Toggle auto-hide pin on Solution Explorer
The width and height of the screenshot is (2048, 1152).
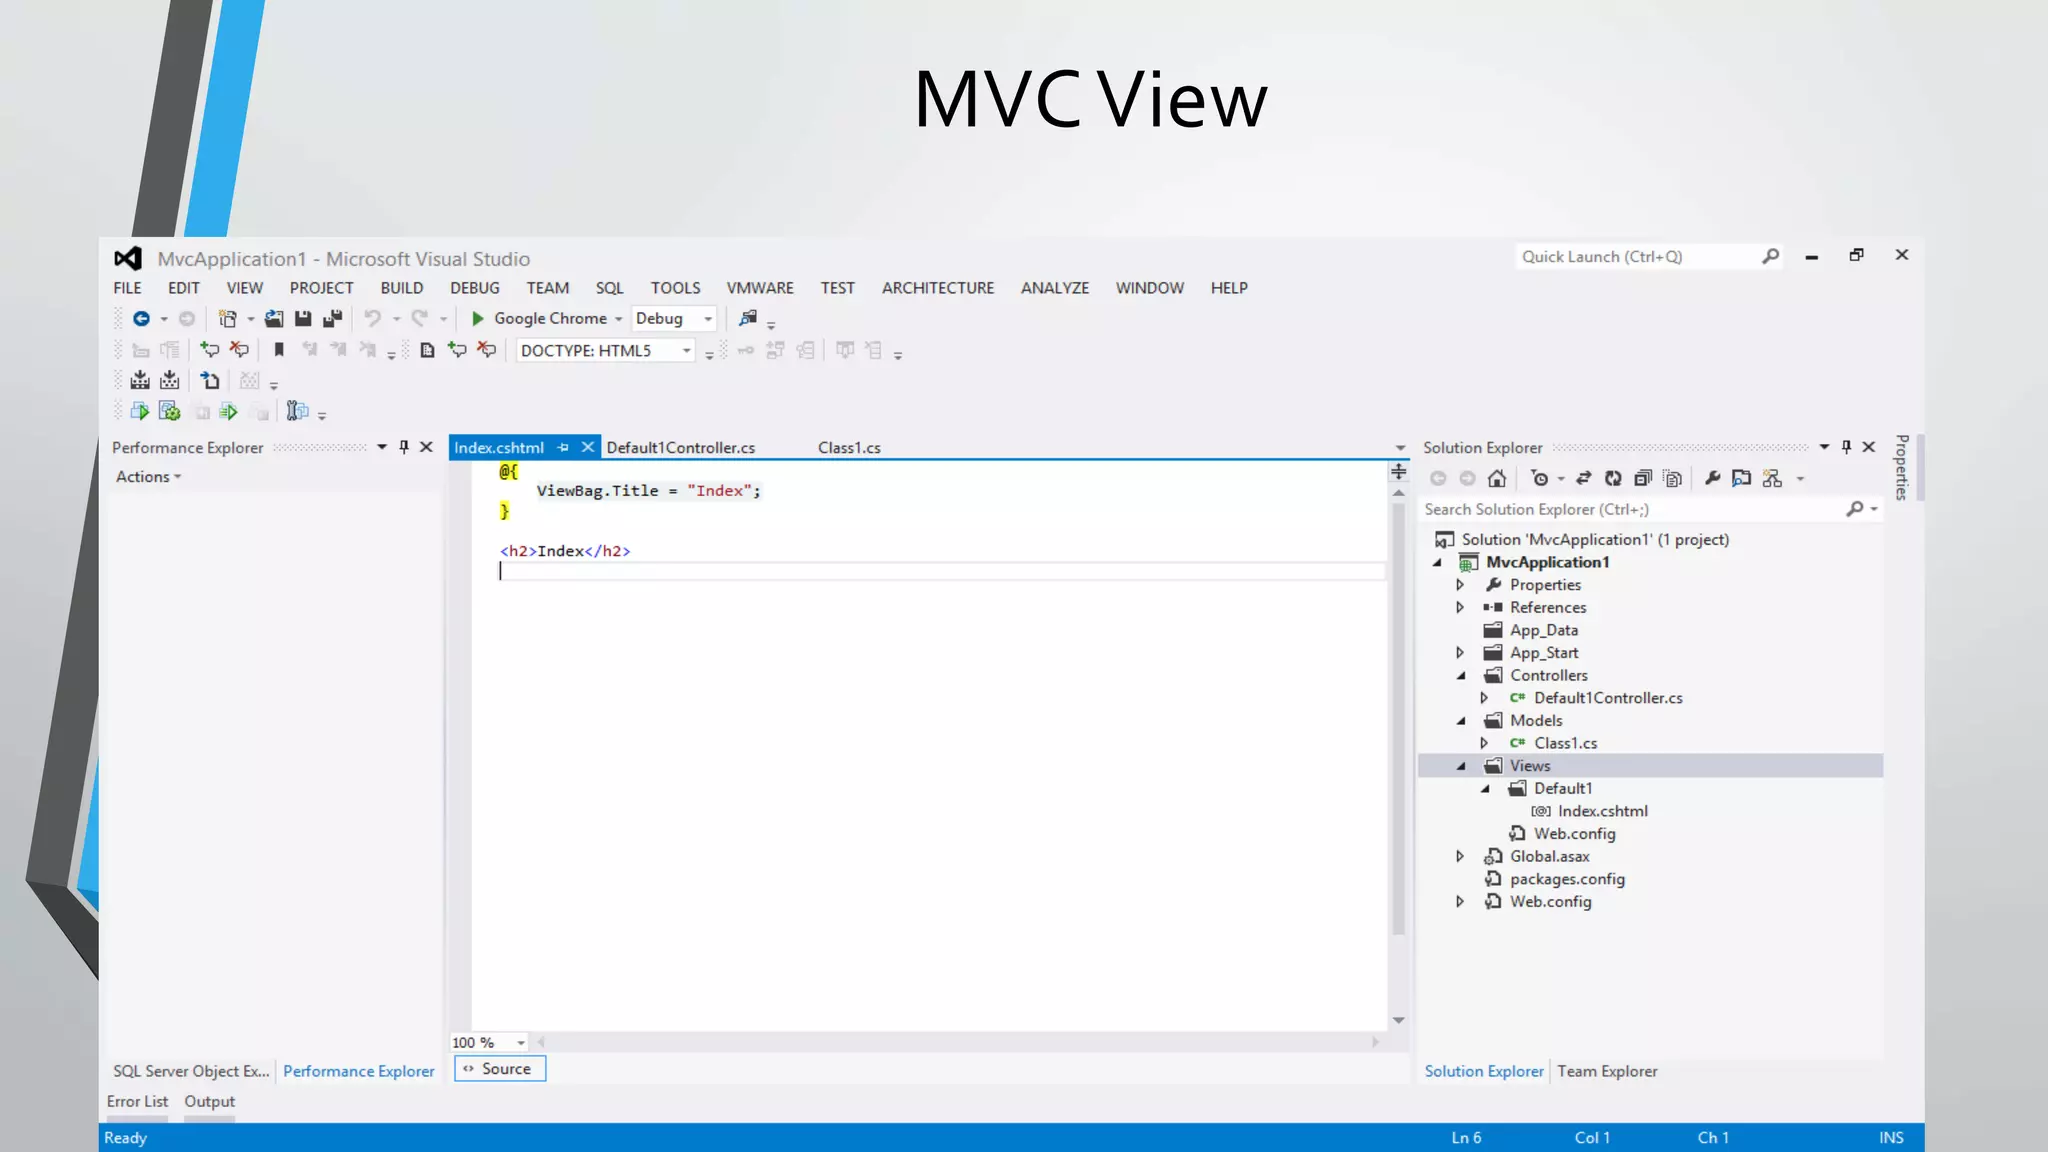click(x=1846, y=447)
